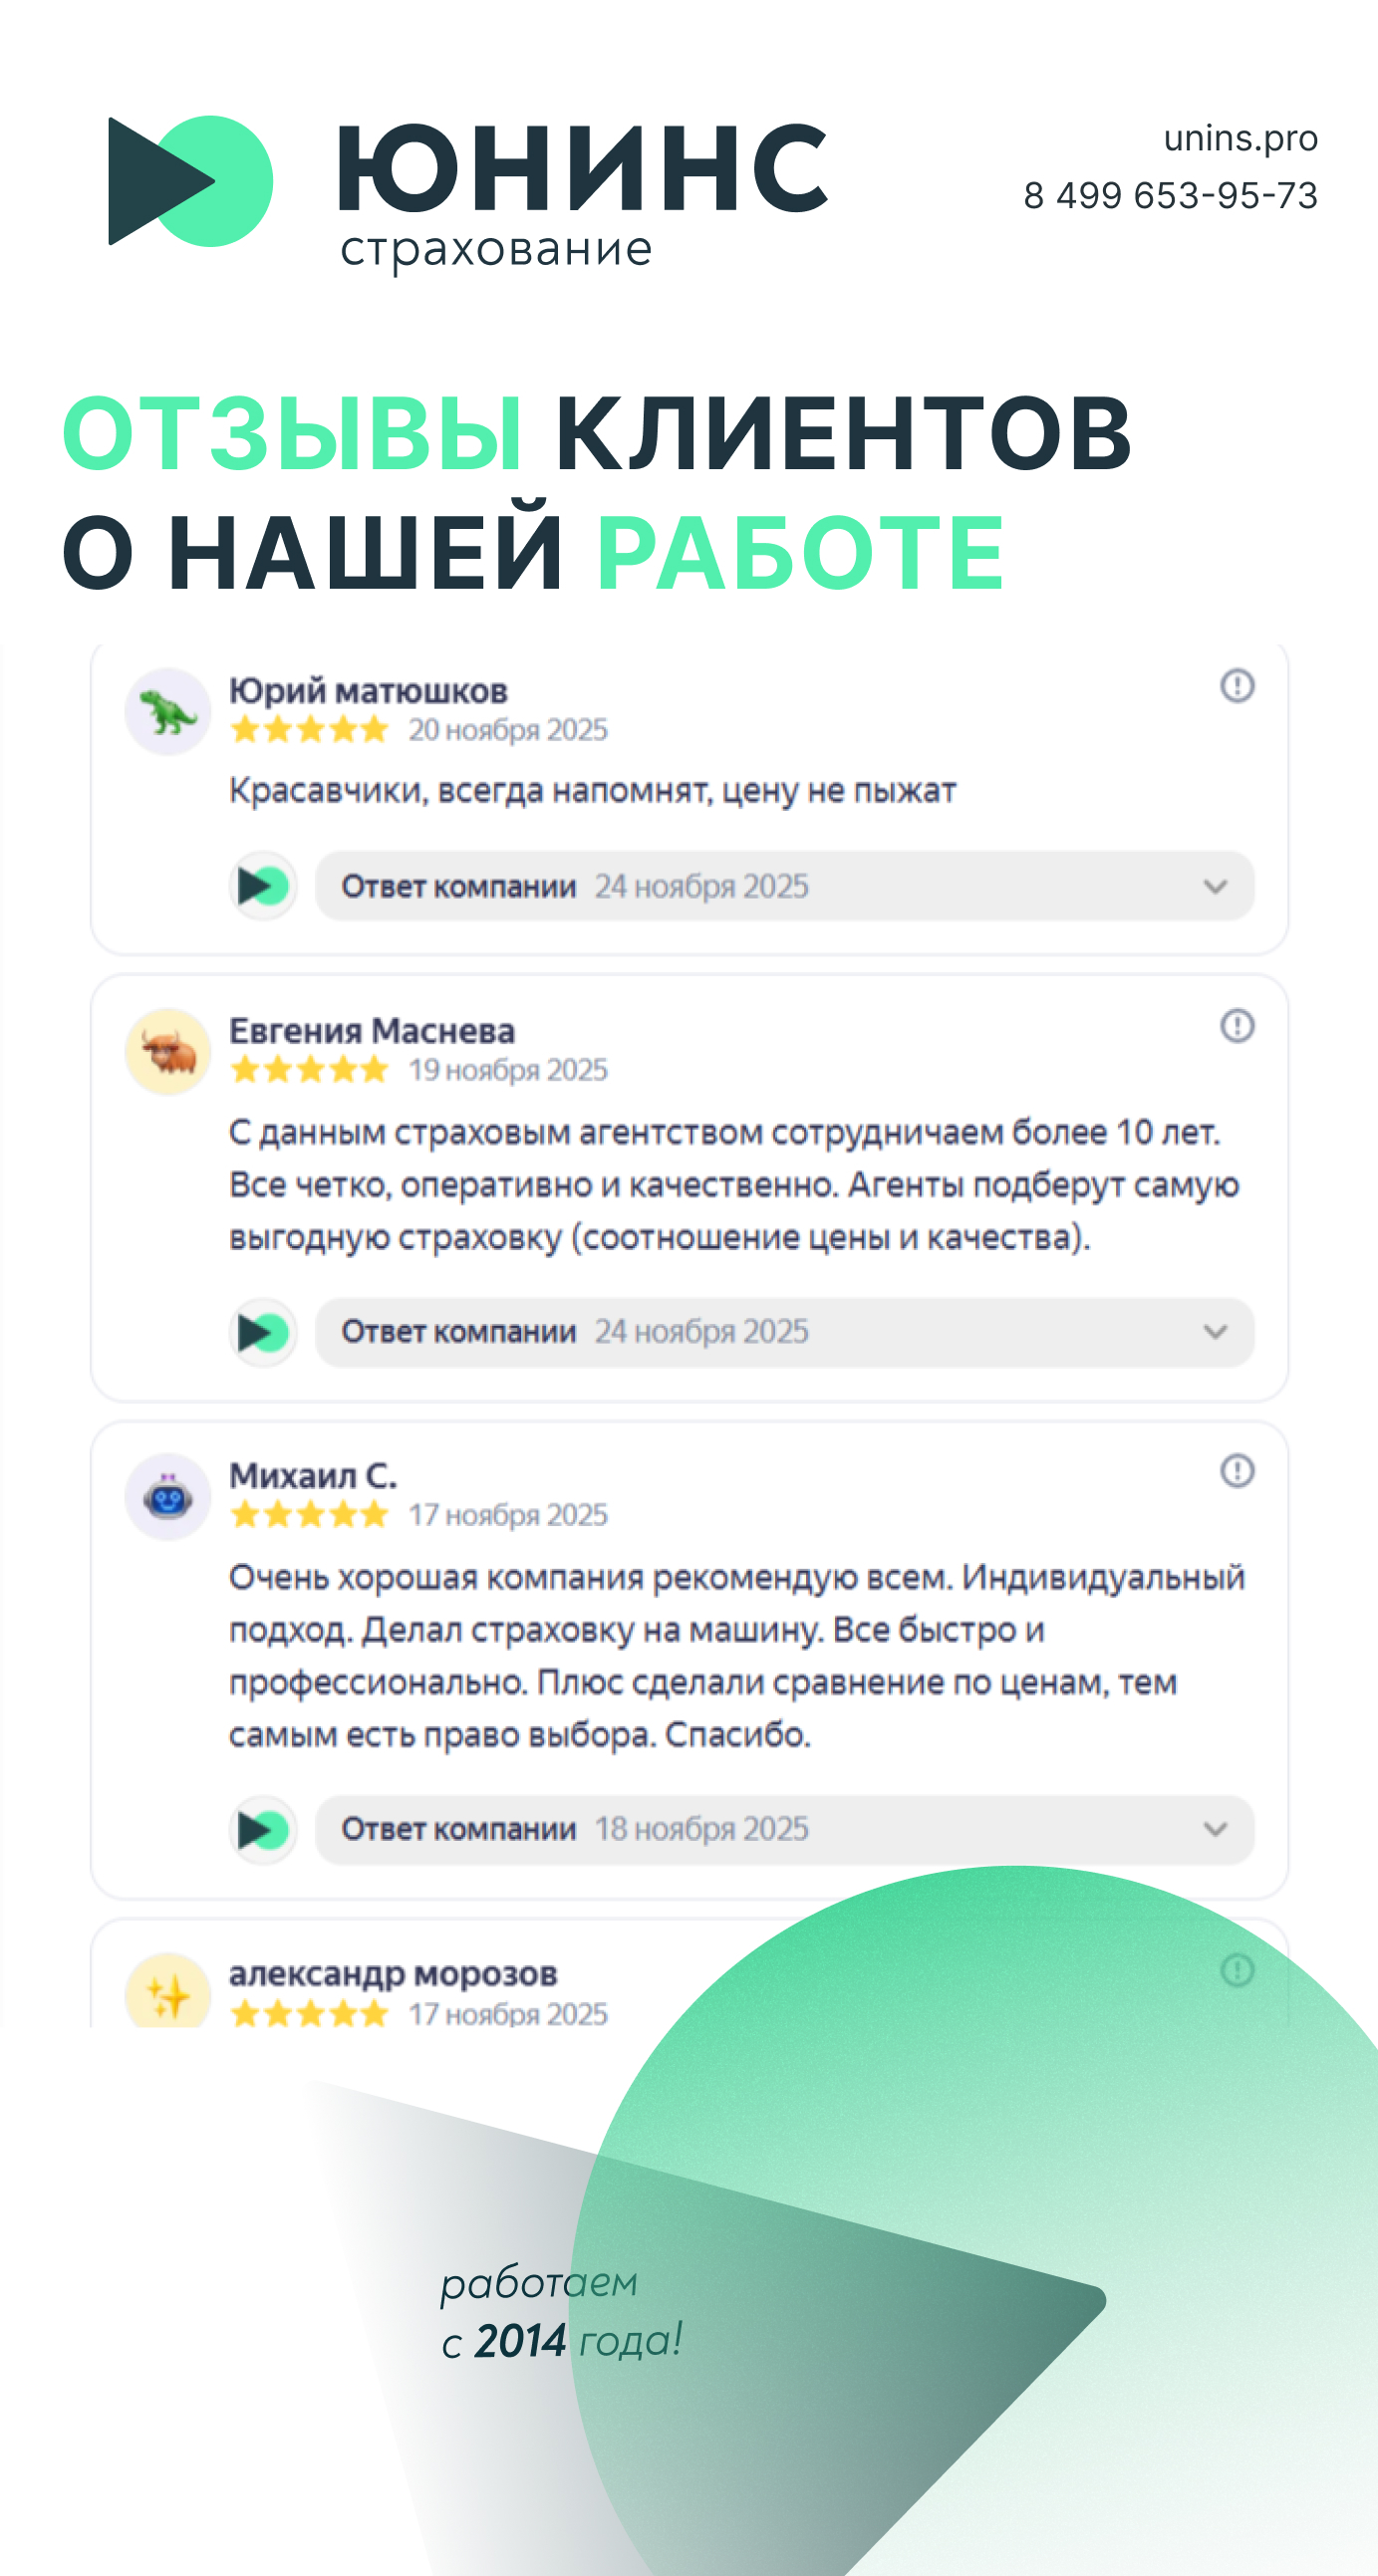The width and height of the screenshot is (1378, 2576).
Task: Report Юрий Матюшков's review via exclamation icon
Action: [1237, 686]
